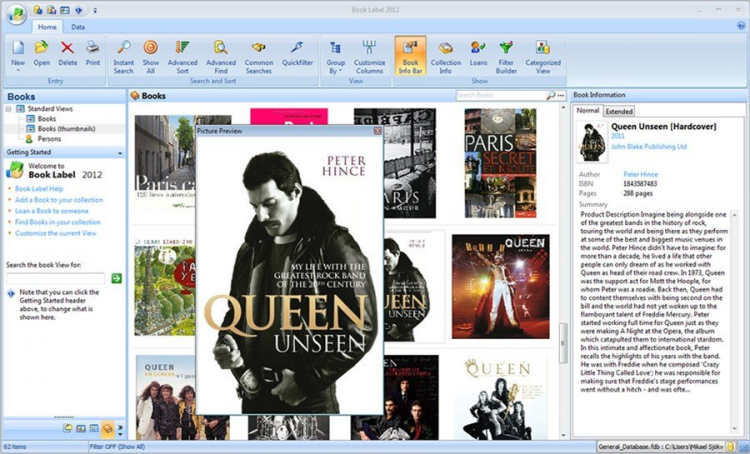Click the Show All target icon
Screen dimensions: 750x454
pyautogui.click(x=151, y=49)
